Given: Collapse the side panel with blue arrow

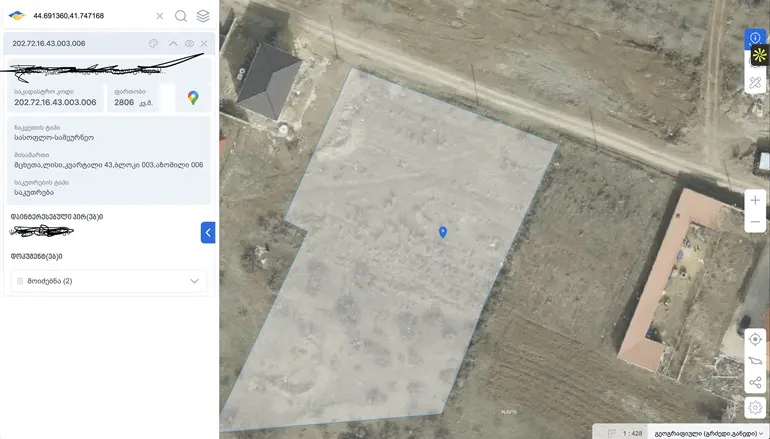Looking at the screenshot, I should tap(208, 233).
